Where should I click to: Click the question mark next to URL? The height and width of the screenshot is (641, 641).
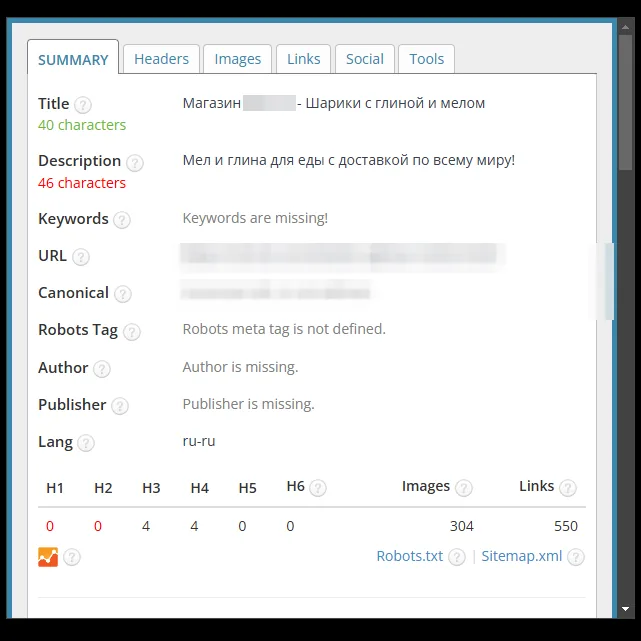81,257
